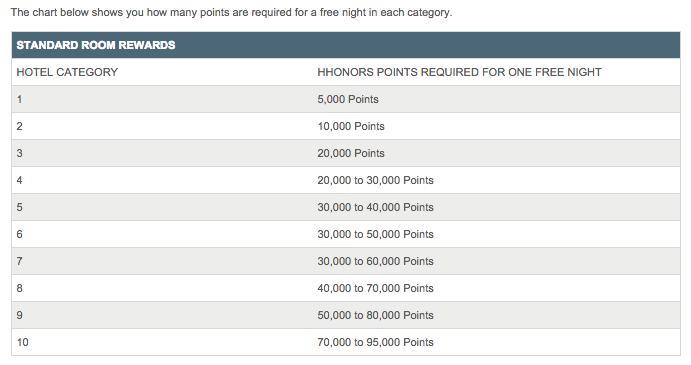The width and height of the screenshot is (691, 365).
Task: Click the 10,000 Points cell
Action: pos(351,126)
